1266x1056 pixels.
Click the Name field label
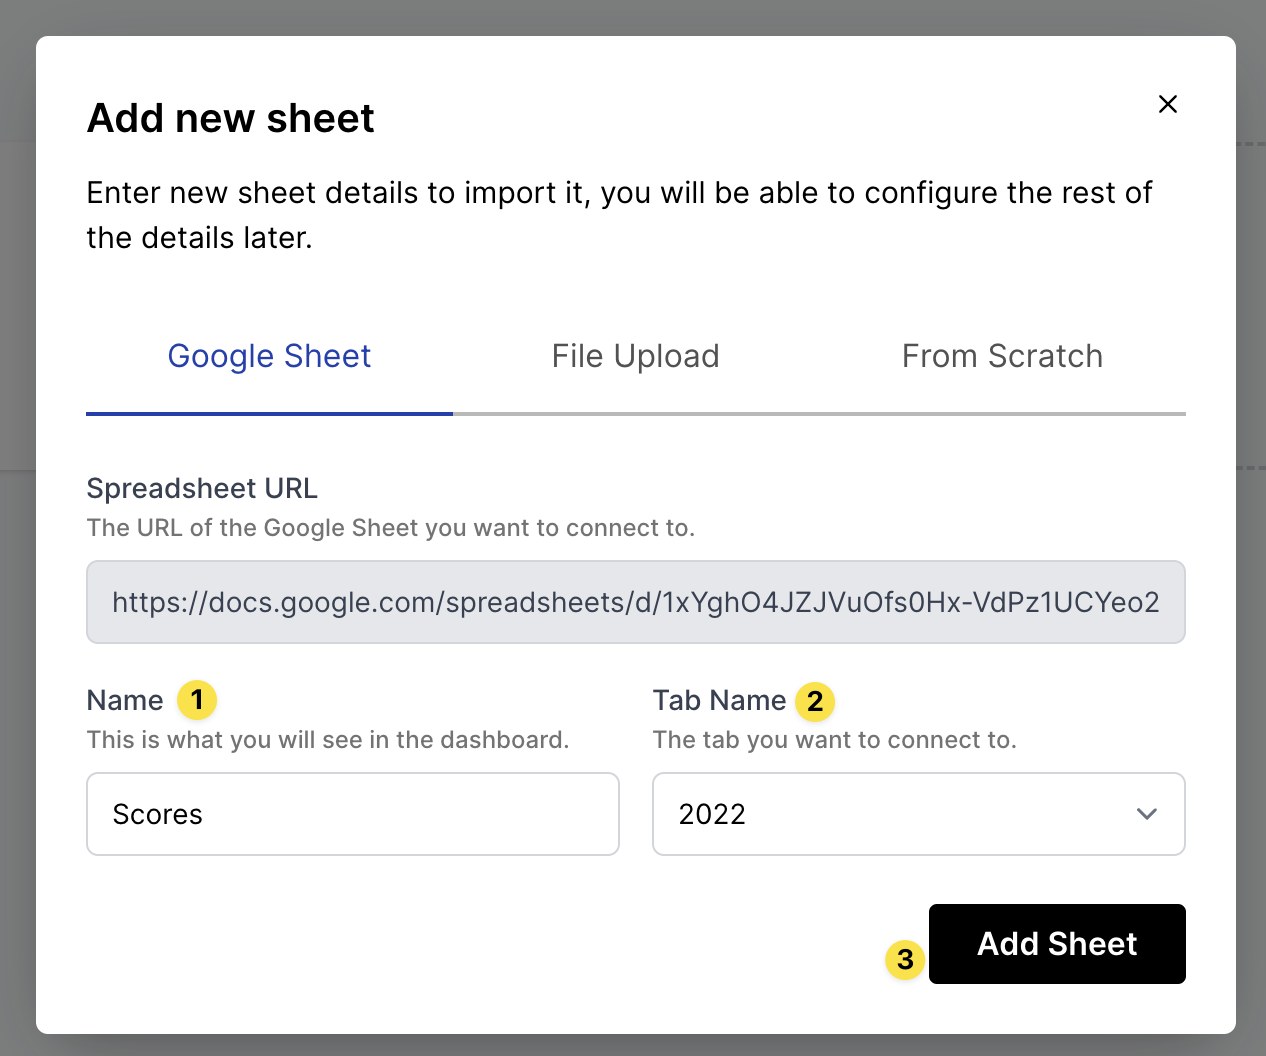click(x=125, y=700)
